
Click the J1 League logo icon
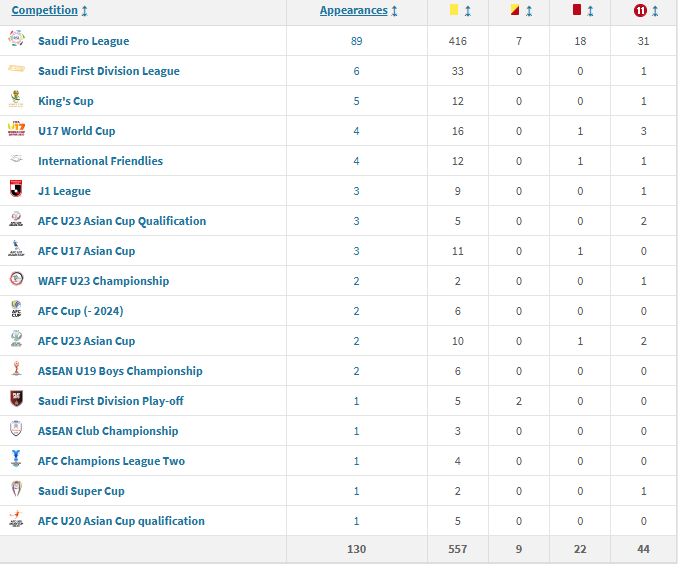[x=16, y=190]
